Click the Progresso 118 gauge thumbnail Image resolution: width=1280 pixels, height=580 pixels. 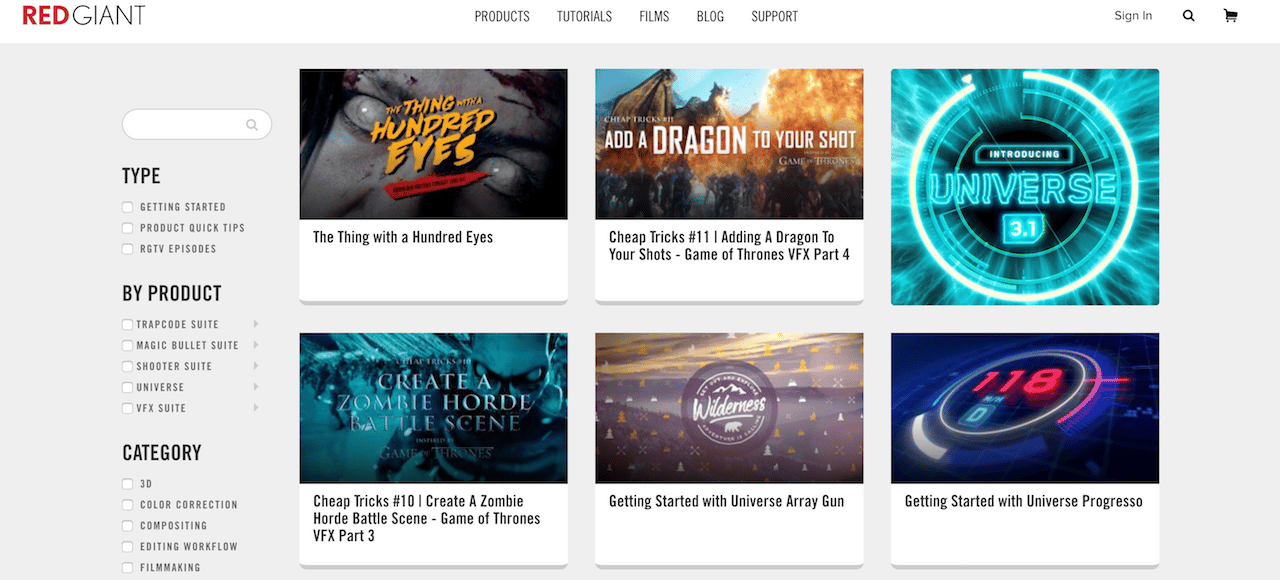click(x=1025, y=408)
